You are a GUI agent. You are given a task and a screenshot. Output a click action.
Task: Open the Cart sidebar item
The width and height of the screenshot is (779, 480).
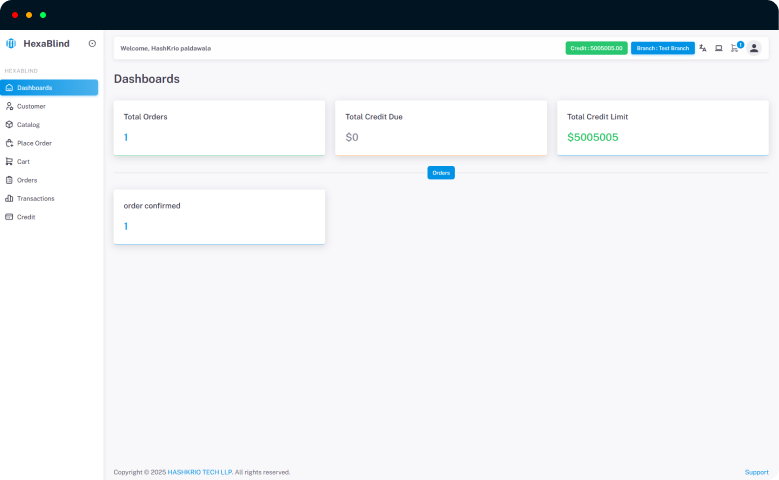coord(49,161)
